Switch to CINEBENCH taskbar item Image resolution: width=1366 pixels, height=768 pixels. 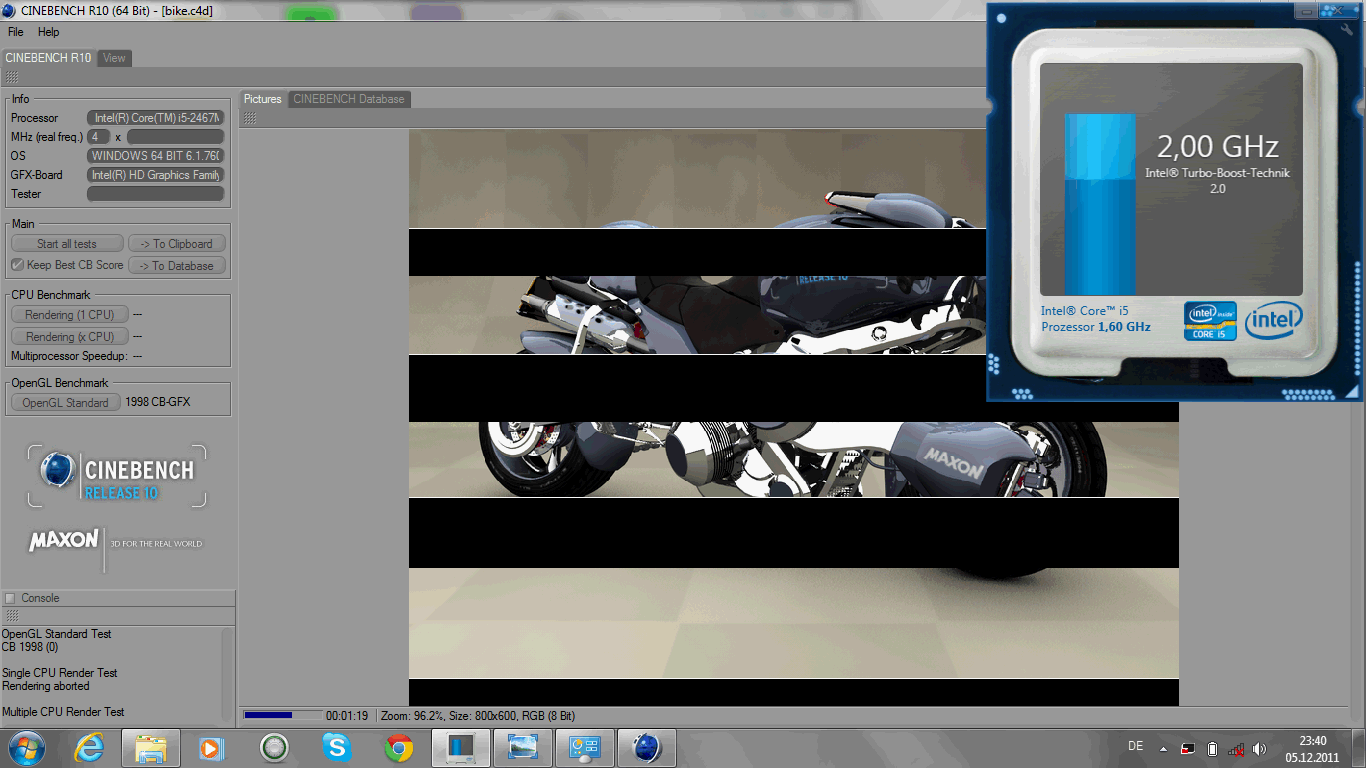point(647,747)
